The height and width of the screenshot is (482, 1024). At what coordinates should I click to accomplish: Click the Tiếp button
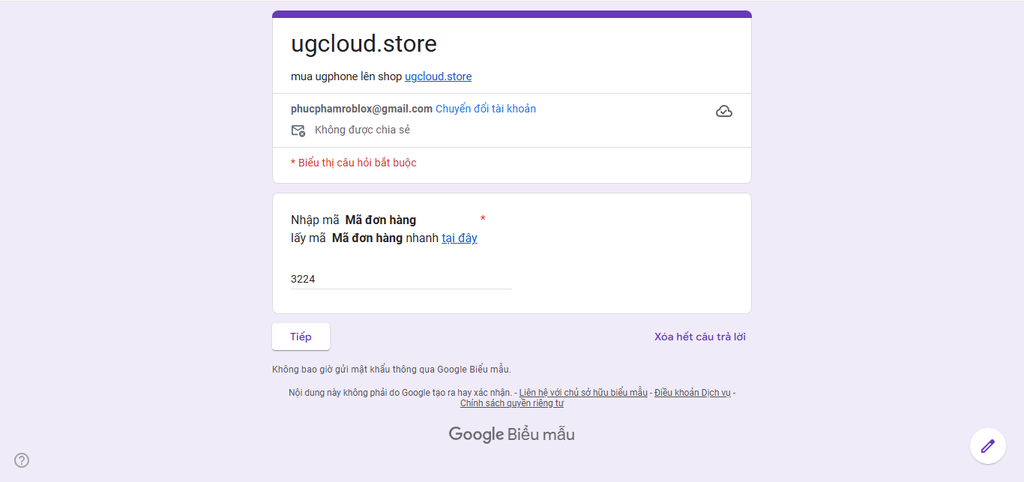pyautogui.click(x=301, y=337)
